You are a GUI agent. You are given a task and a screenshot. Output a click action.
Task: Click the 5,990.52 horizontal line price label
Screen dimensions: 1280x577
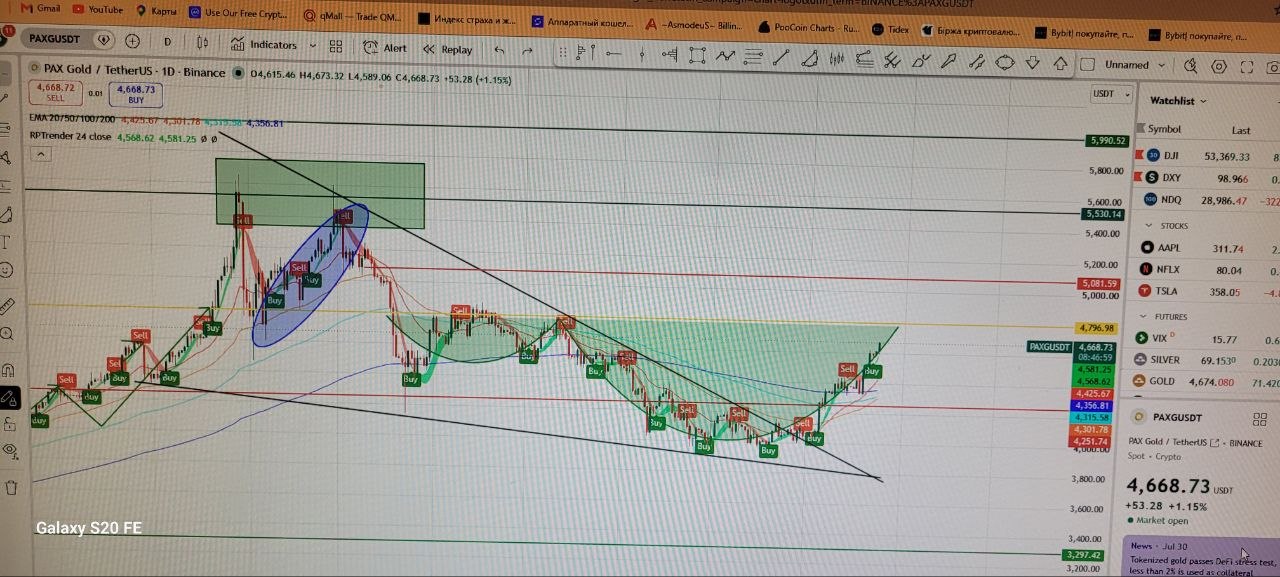point(1106,141)
